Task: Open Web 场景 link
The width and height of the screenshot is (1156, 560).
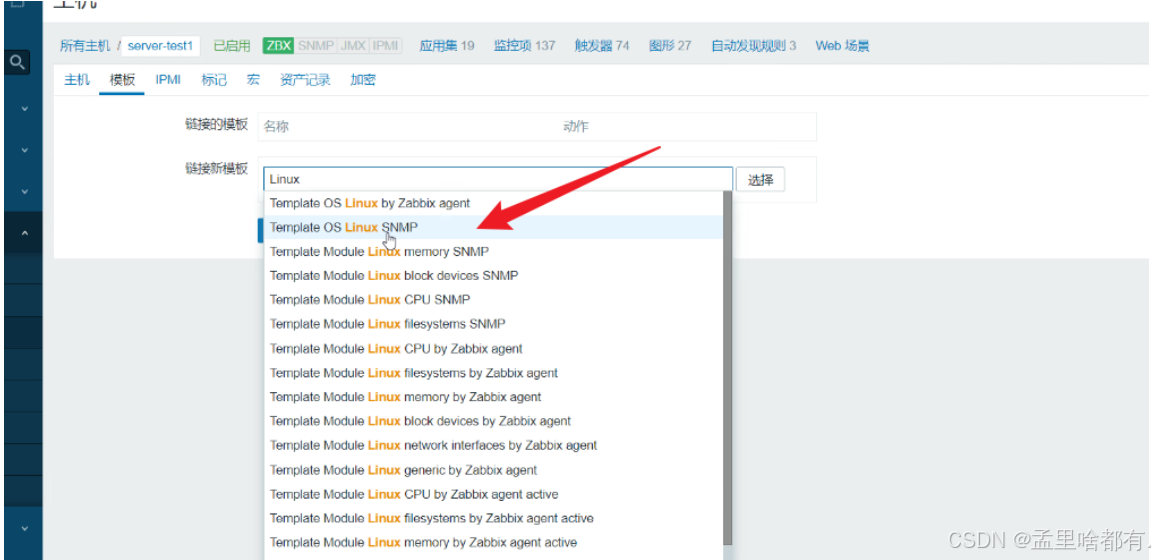Action: point(842,46)
